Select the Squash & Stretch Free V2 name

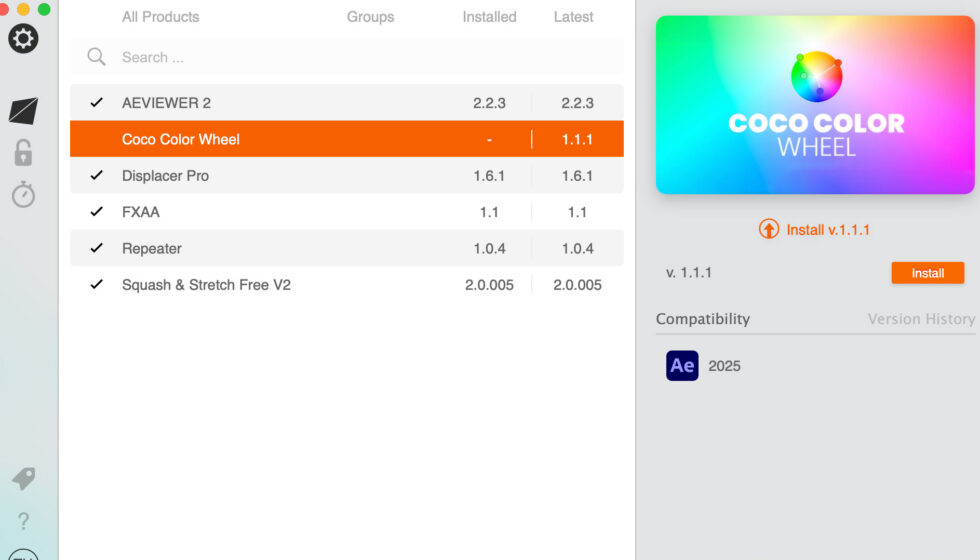click(206, 285)
